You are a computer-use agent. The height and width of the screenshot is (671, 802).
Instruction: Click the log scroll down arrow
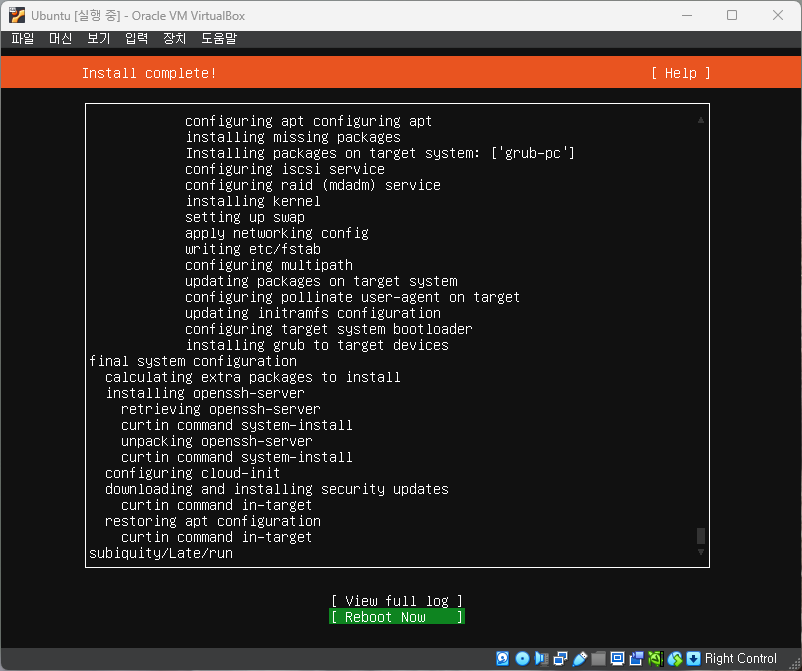tap(701, 552)
